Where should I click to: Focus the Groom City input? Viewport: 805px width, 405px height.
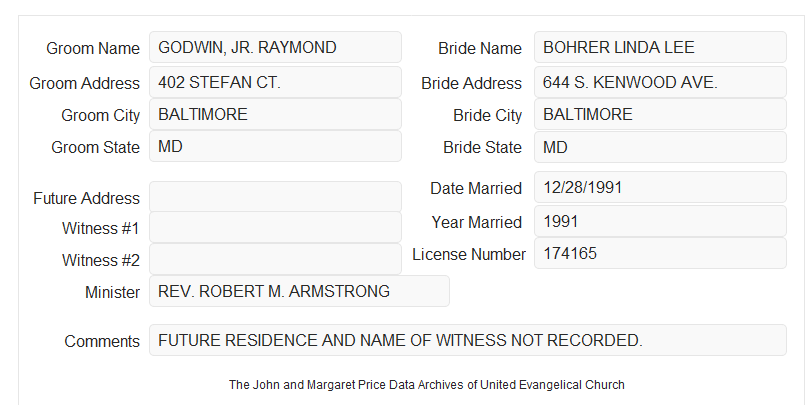click(275, 114)
